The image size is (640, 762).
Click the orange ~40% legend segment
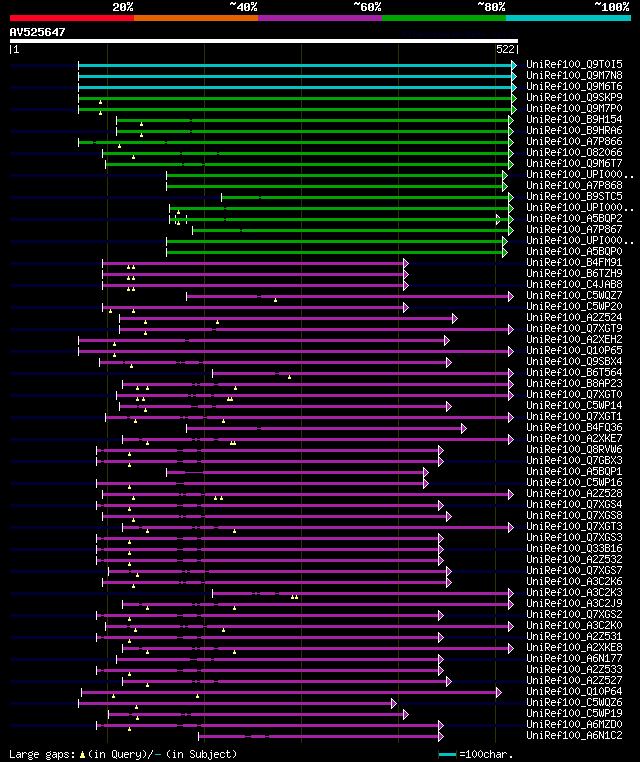(196, 18)
